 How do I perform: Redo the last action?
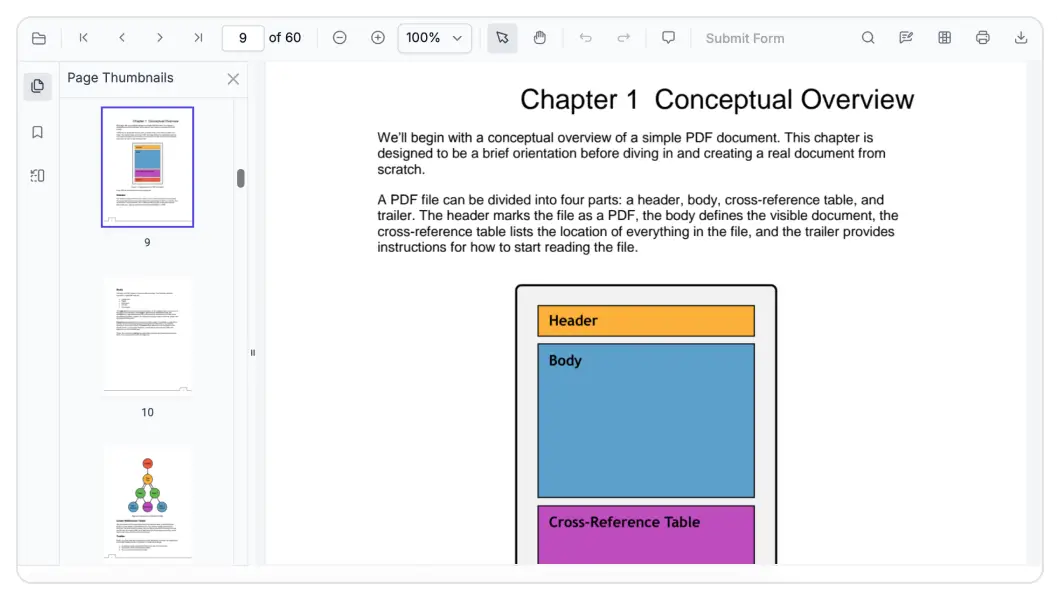pos(623,37)
